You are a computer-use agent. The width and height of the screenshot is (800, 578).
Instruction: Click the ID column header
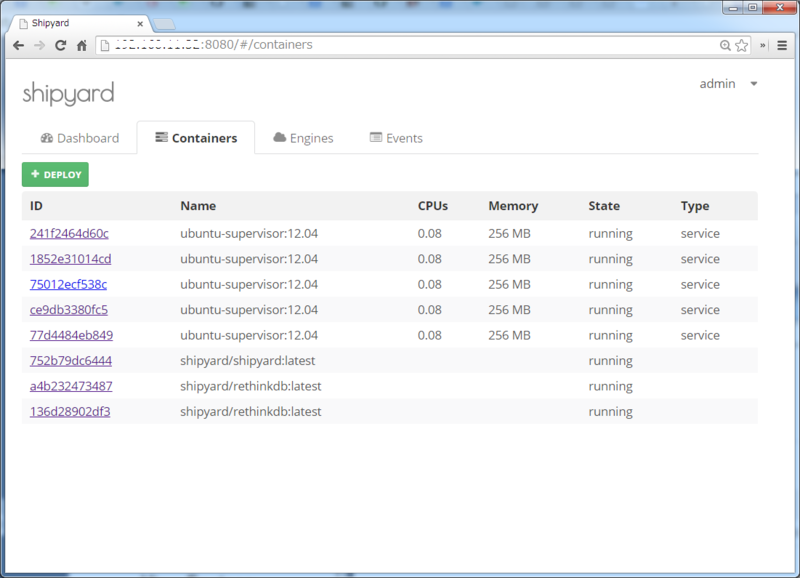pyautogui.click(x=36, y=206)
